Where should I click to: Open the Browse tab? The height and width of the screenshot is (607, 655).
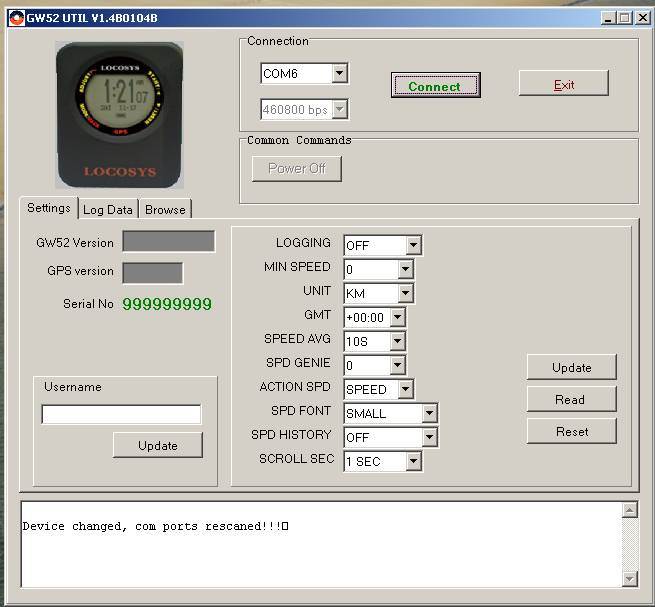(x=164, y=210)
